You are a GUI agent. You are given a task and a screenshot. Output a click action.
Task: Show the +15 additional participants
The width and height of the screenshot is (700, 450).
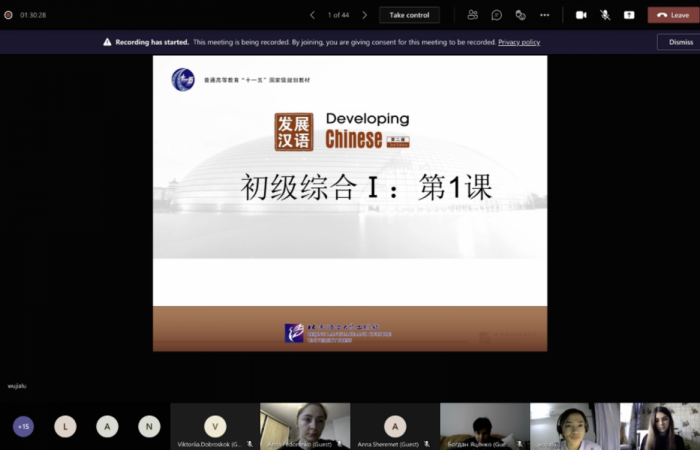(23, 426)
